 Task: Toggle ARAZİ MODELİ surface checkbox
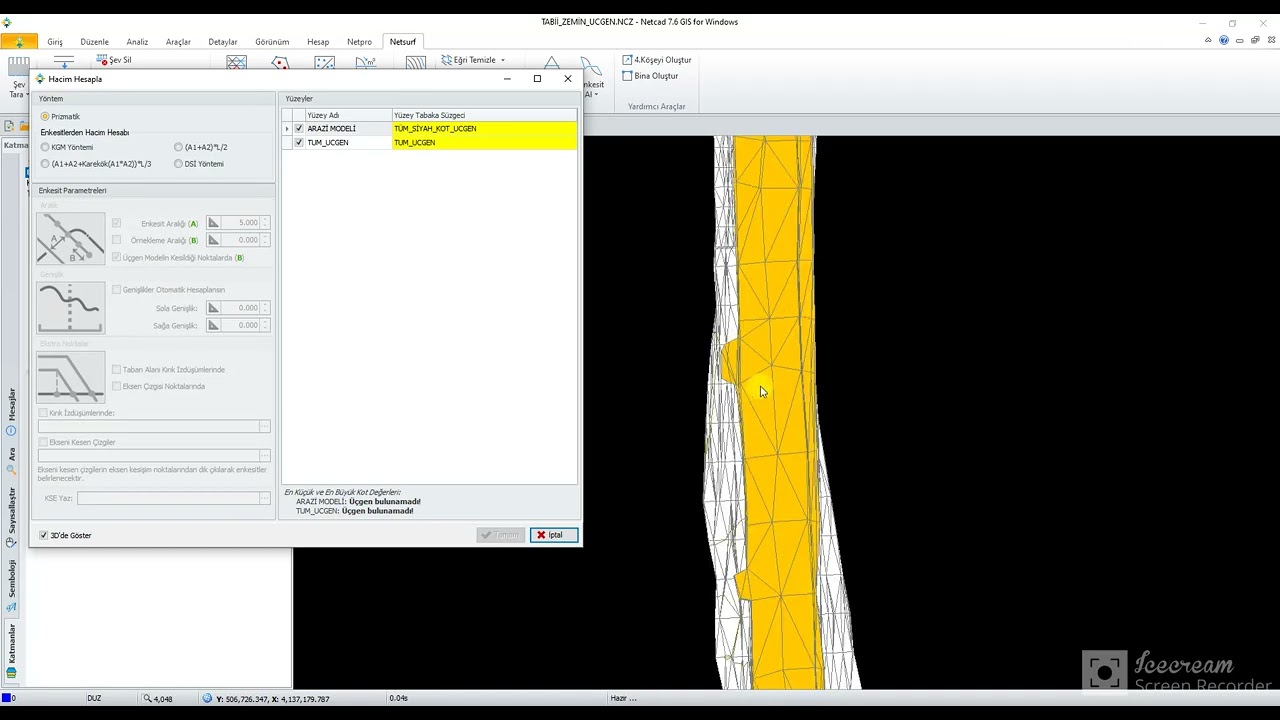tap(299, 129)
